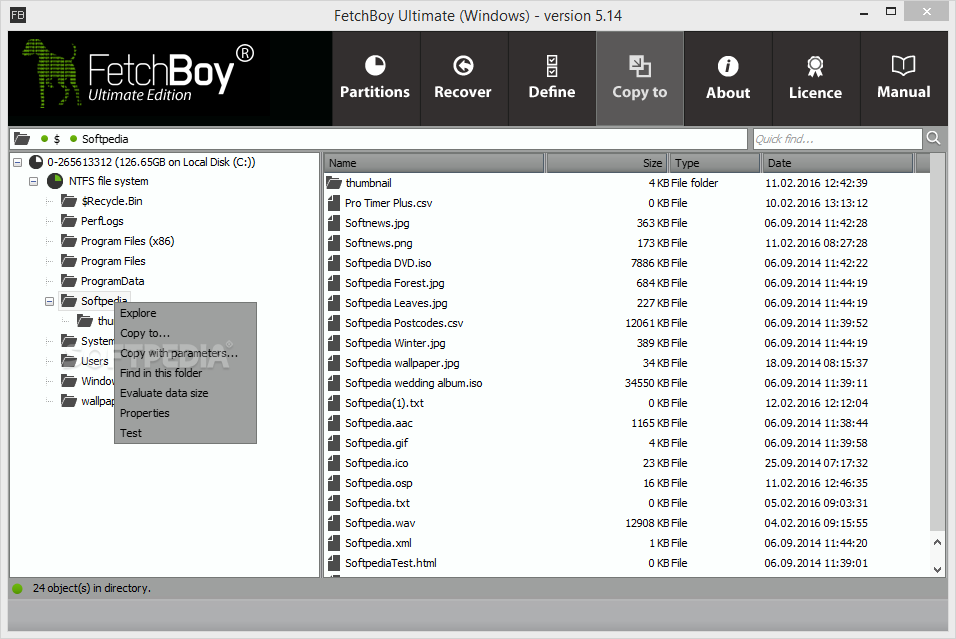Image resolution: width=956 pixels, height=639 pixels.
Task: Open the Partitions toolbar button
Action: tap(375, 79)
